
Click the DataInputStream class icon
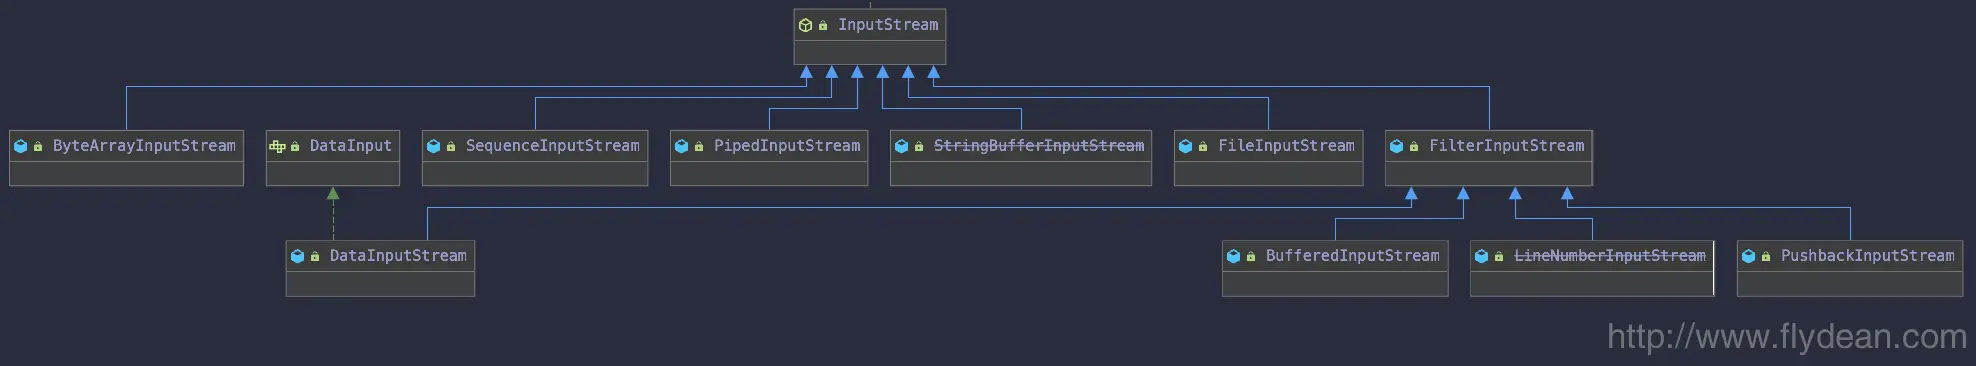[x=297, y=256]
